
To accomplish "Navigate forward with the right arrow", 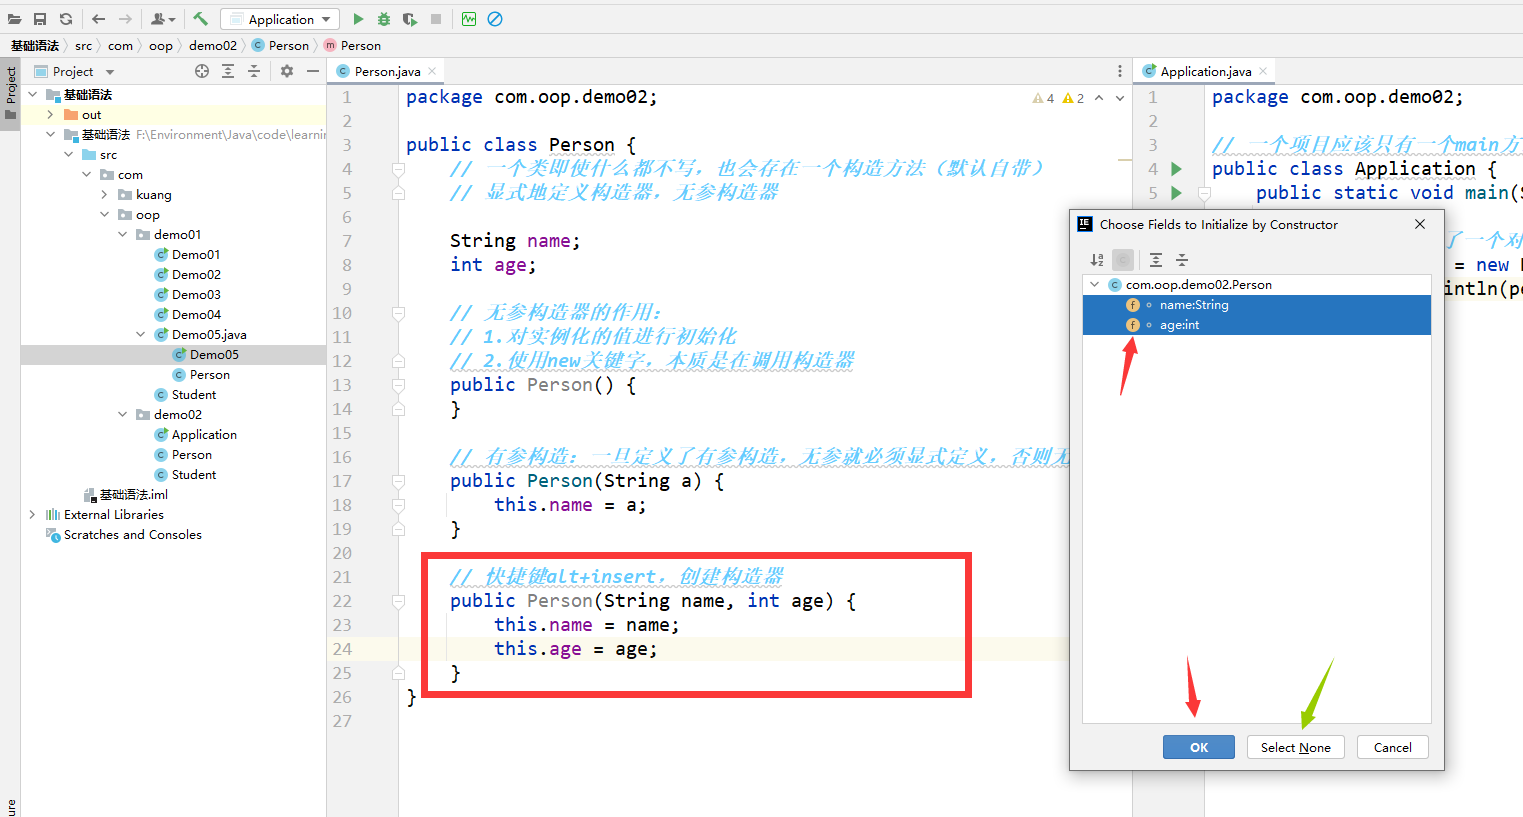I will [x=125, y=19].
